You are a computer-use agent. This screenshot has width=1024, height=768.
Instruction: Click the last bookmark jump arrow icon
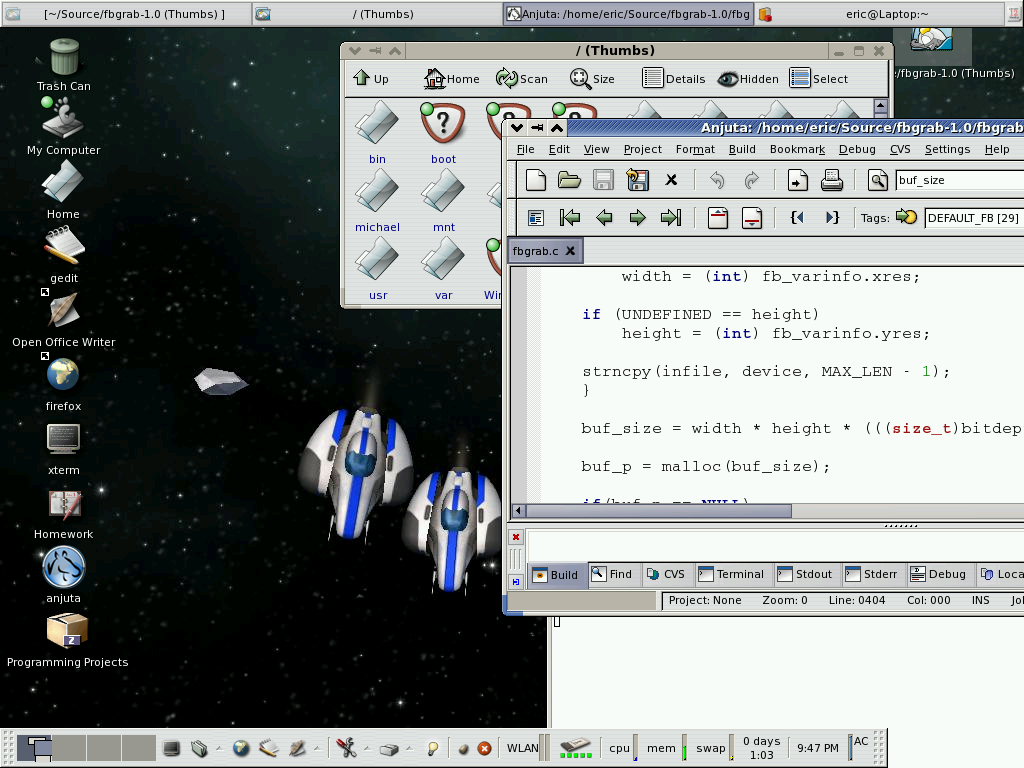[x=671, y=217]
